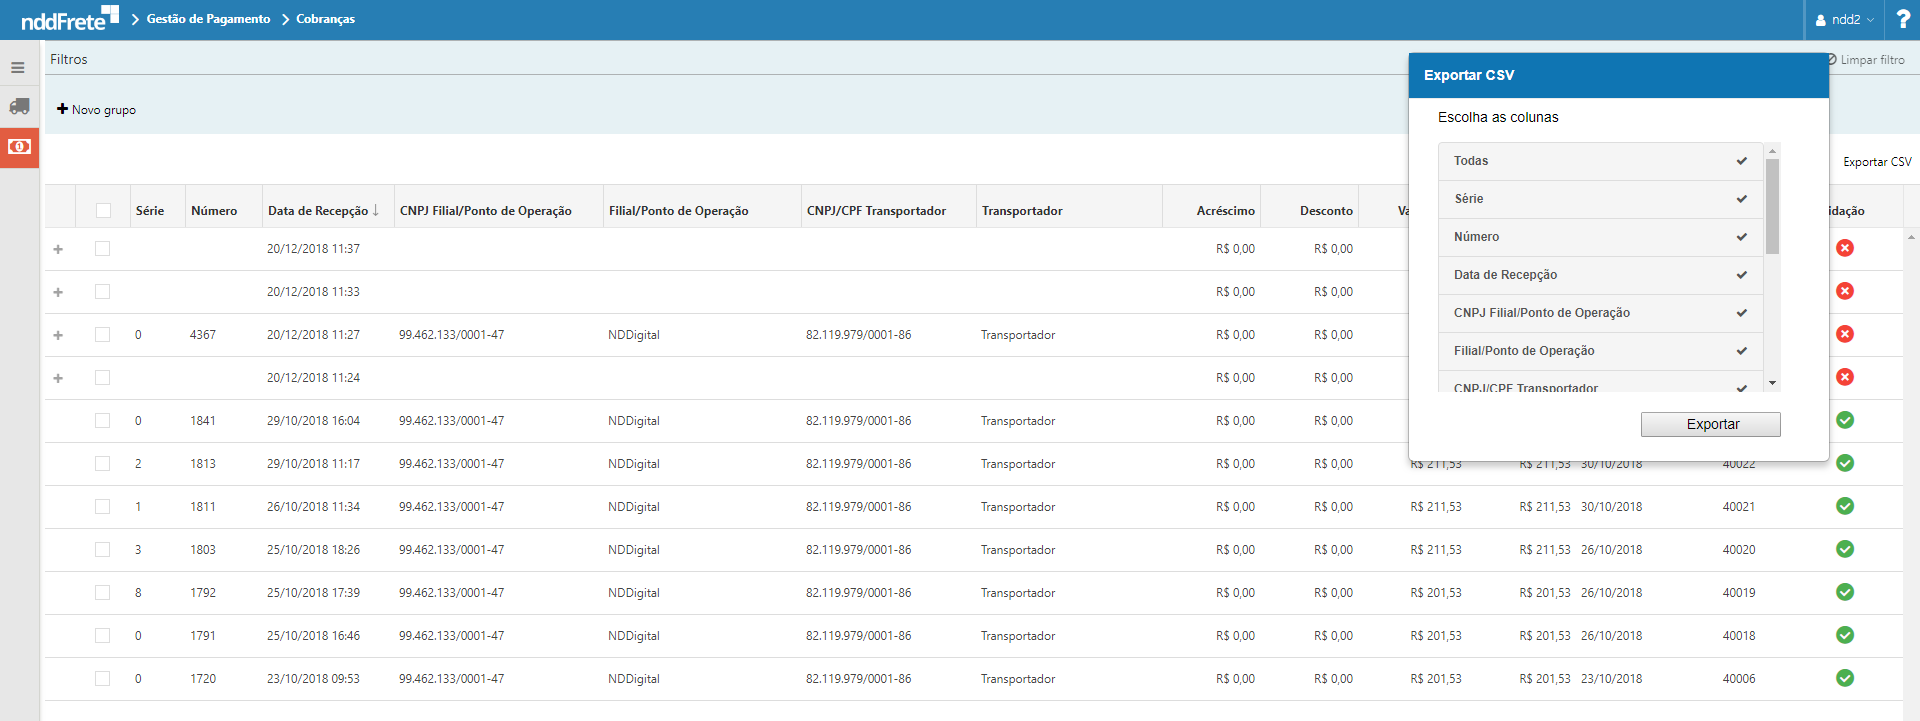This screenshot has height=721, width=1920.
Task: Click the Limpar filtro link
Action: point(1871,60)
